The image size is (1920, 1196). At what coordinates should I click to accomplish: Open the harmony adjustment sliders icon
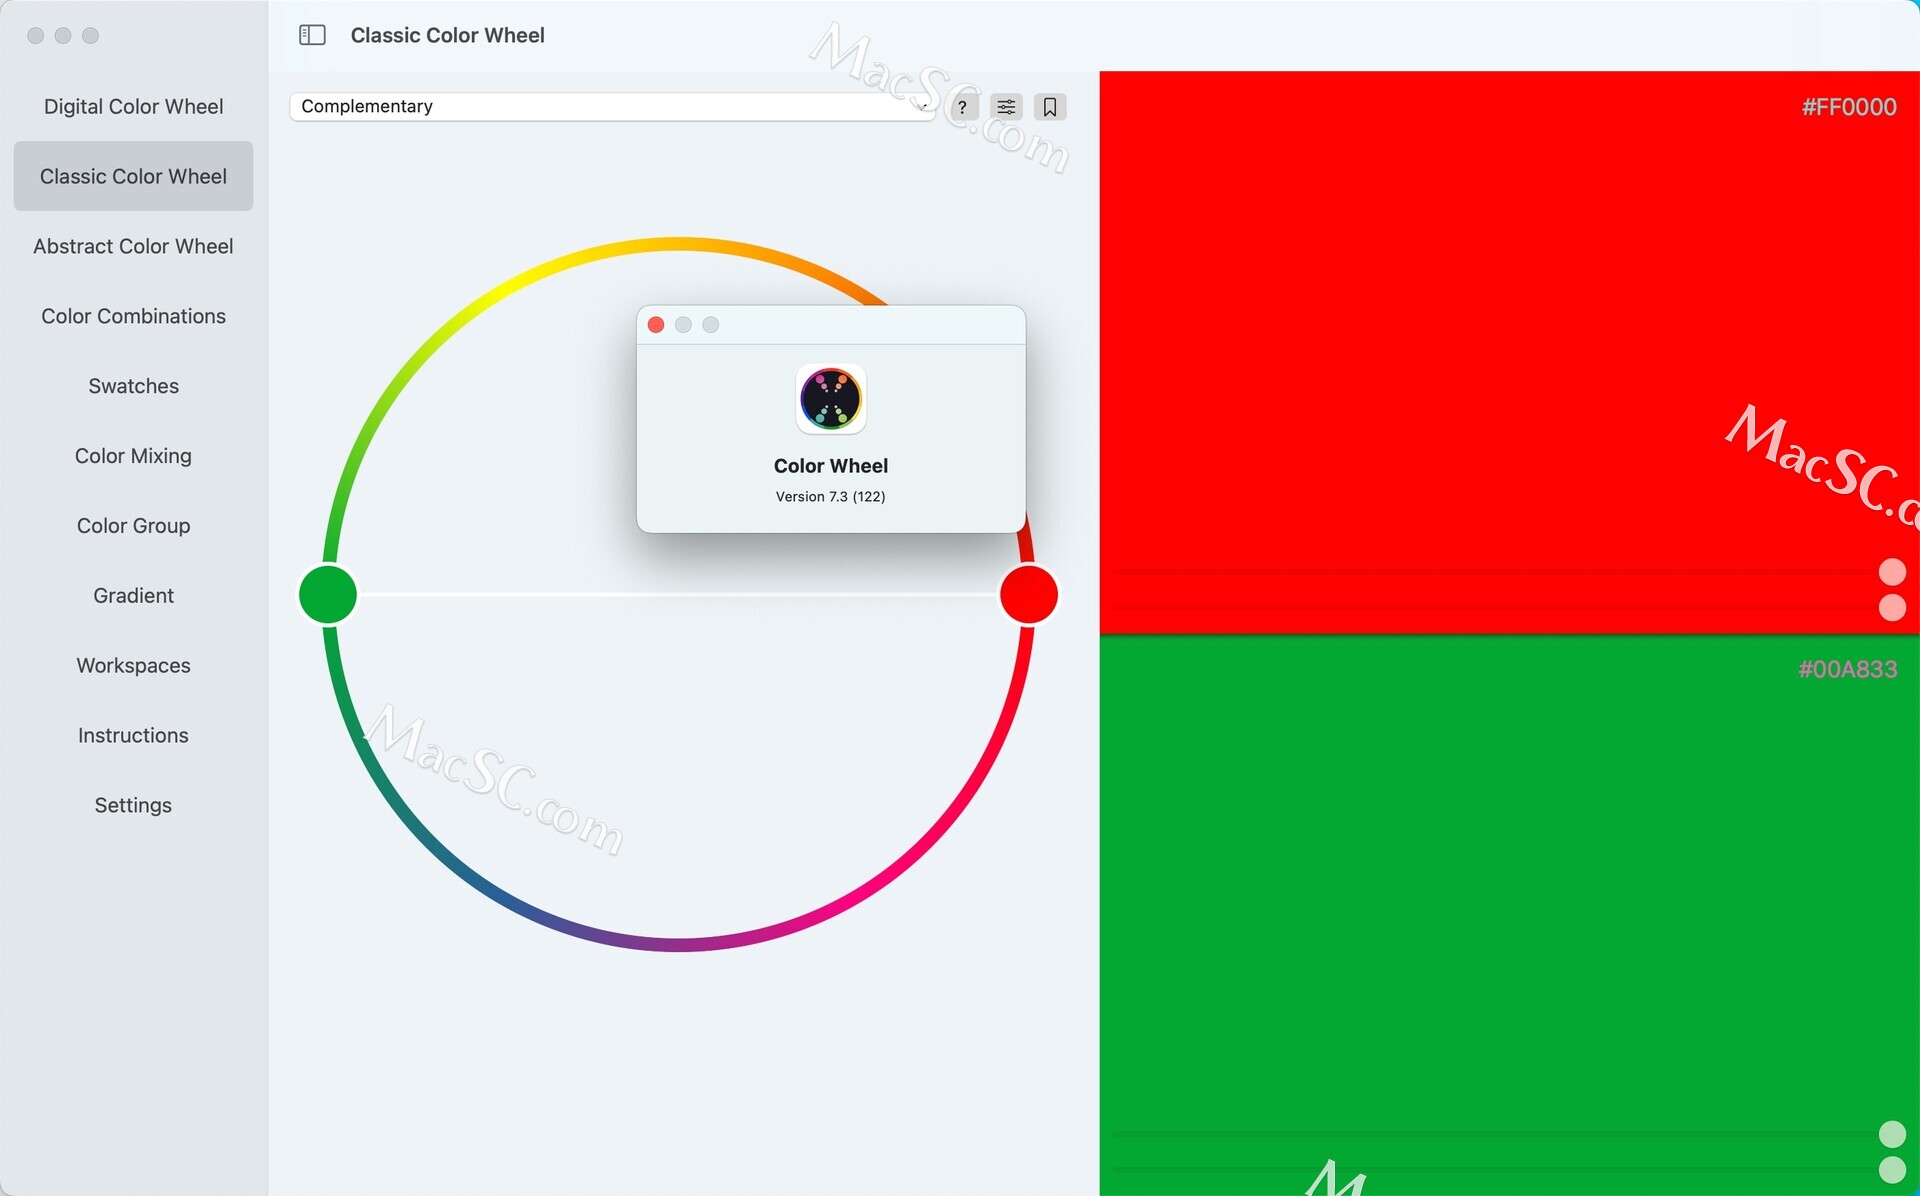point(1007,106)
